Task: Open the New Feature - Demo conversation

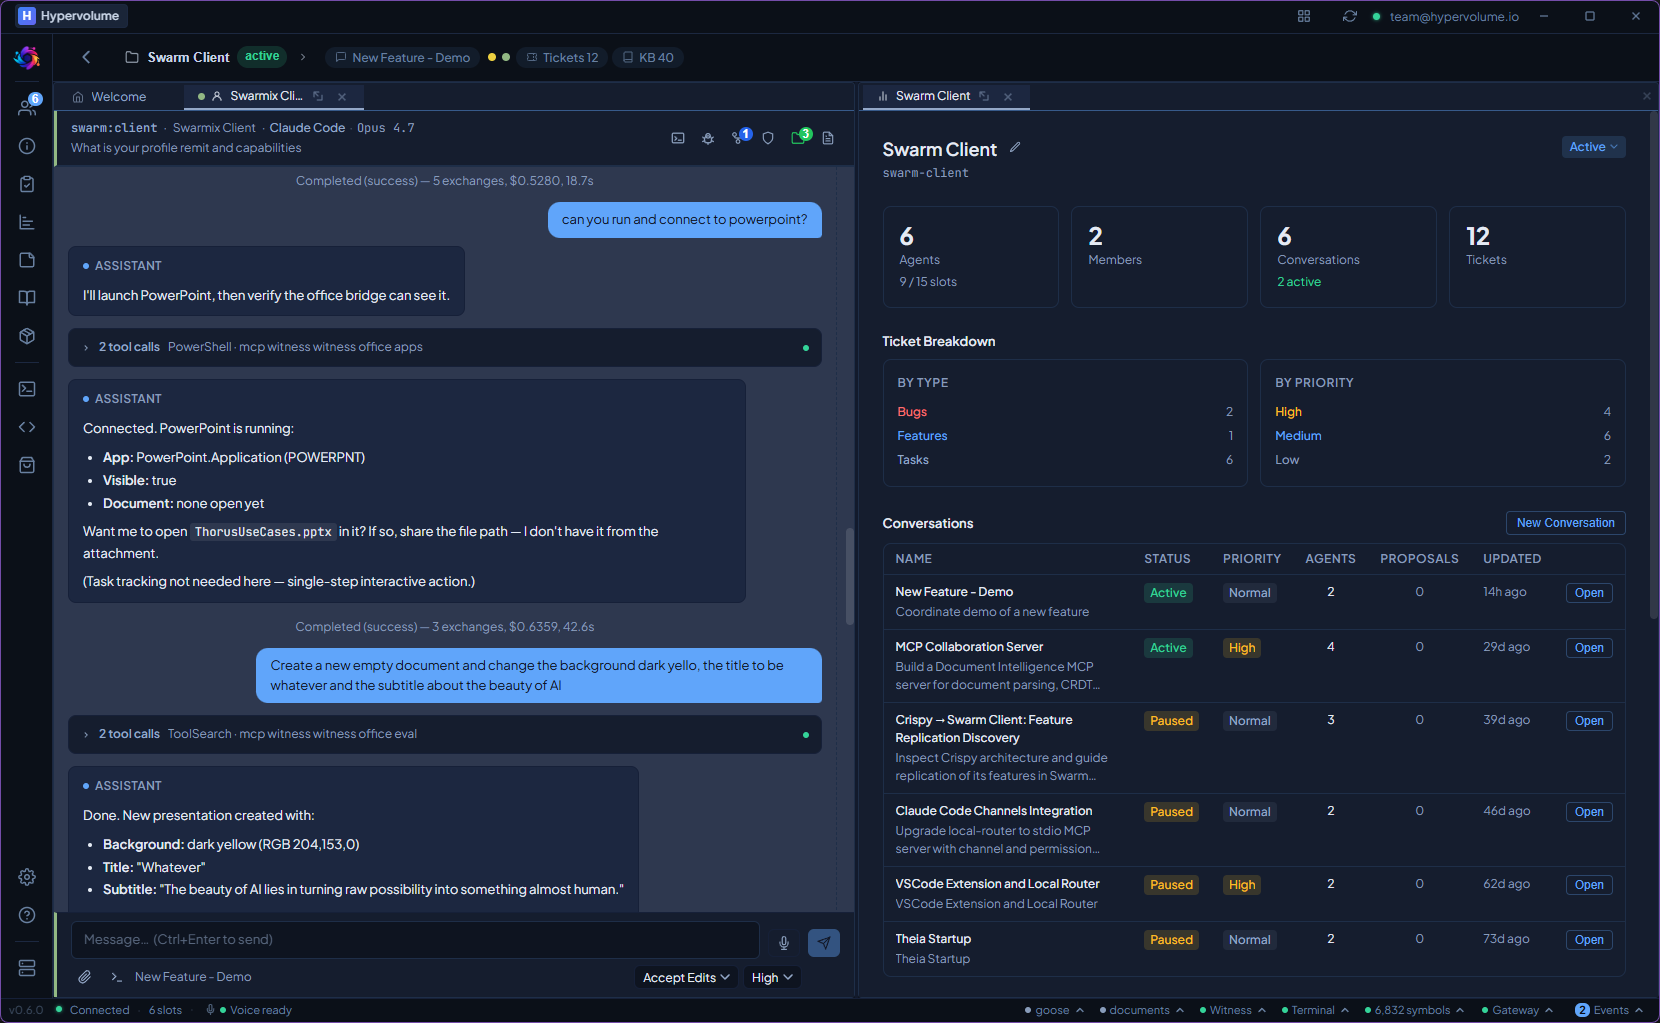Action: point(1589,593)
